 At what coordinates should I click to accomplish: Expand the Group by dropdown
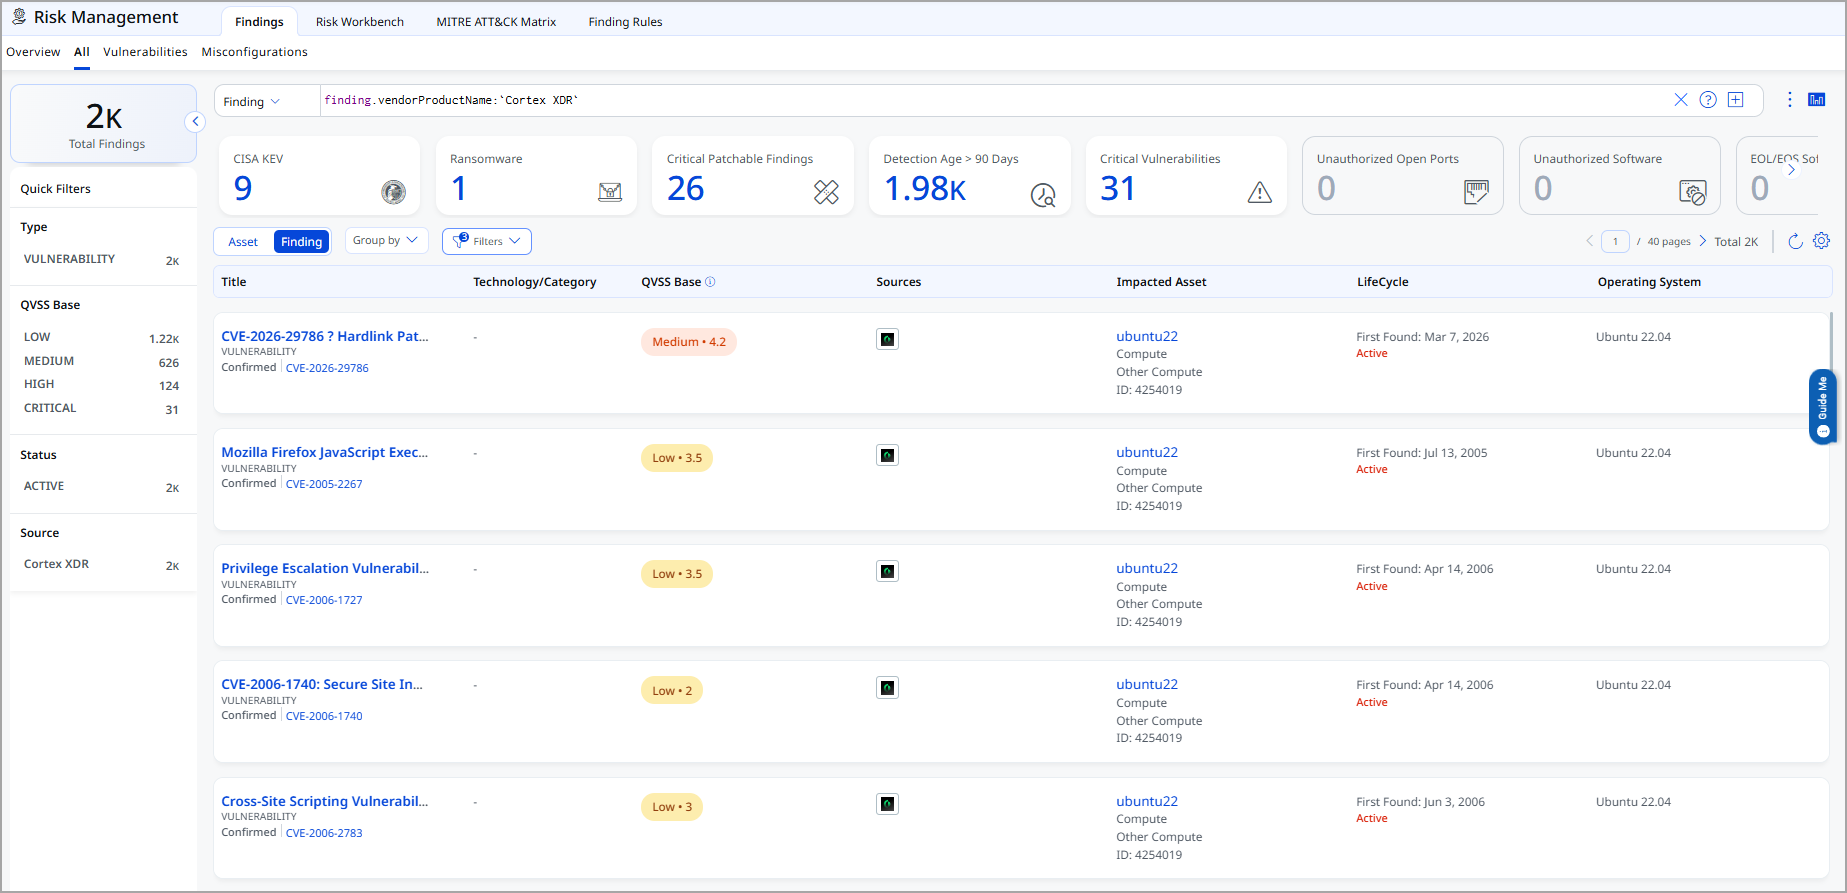coord(385,241)
